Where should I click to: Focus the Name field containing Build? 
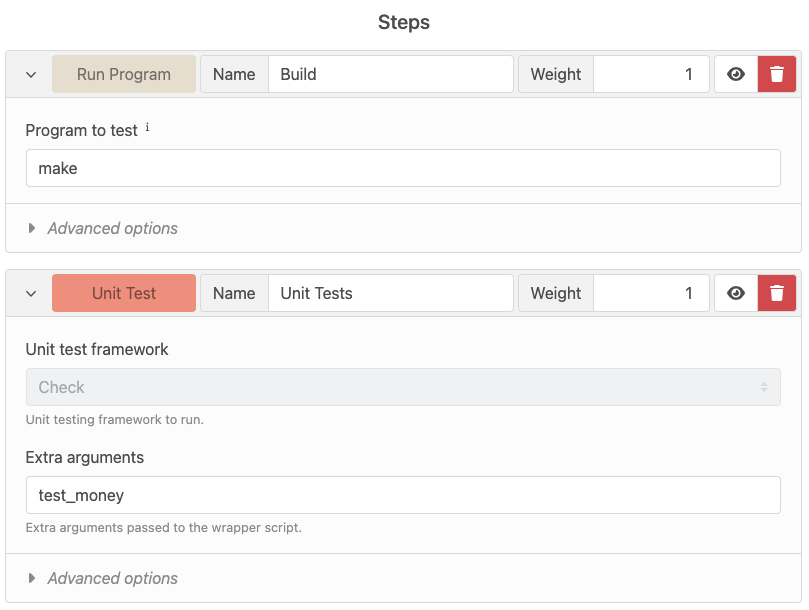(391, 74)
